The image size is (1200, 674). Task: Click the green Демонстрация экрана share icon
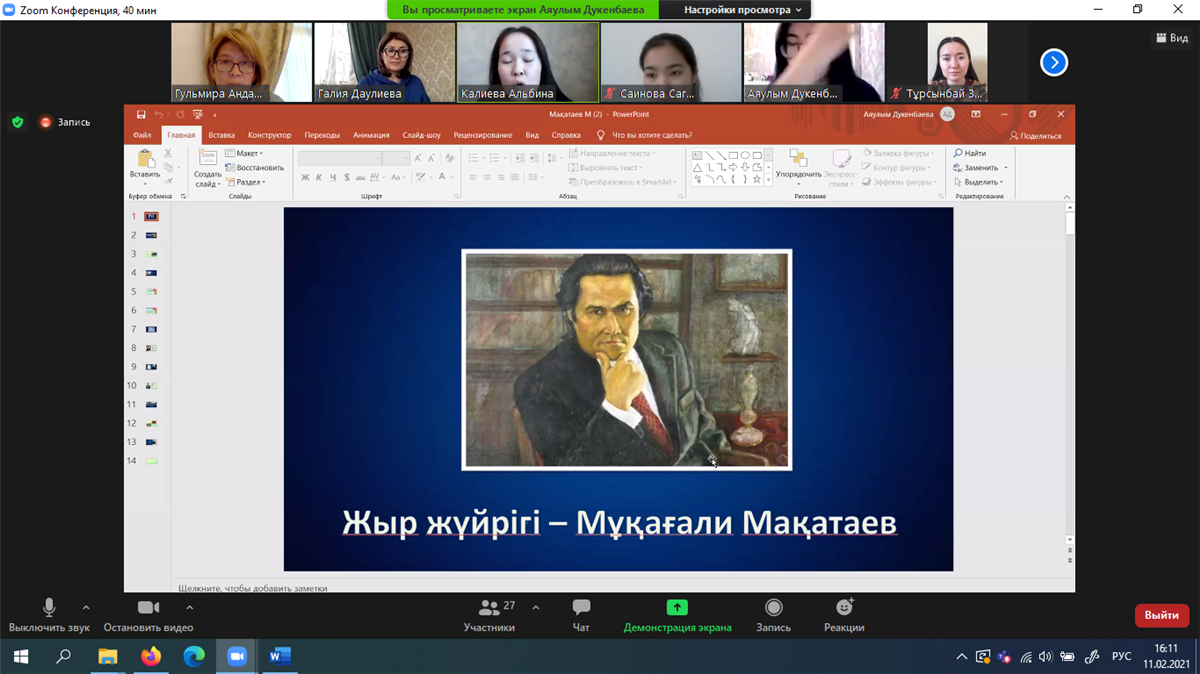pos(677,608)
